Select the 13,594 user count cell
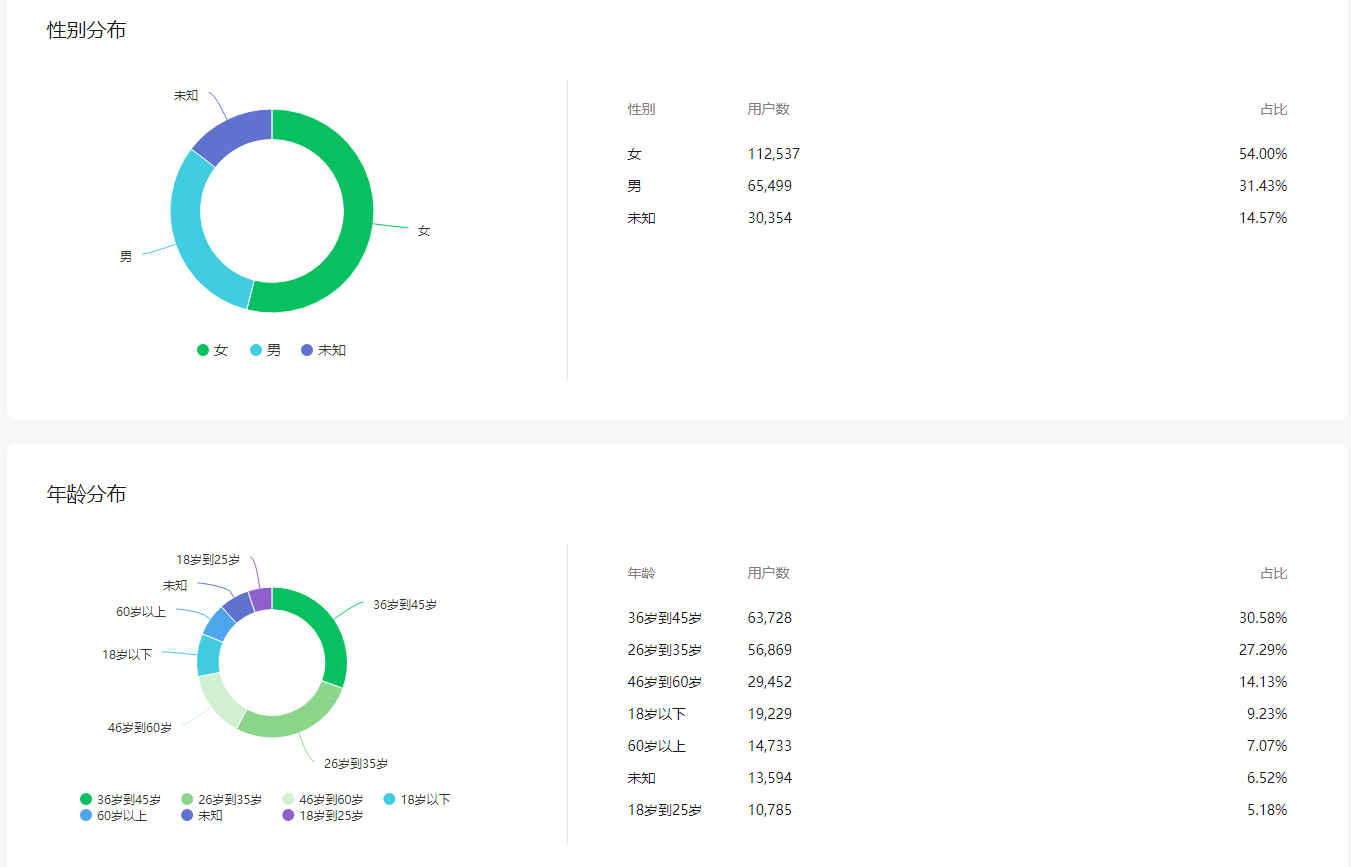 click(x=770, y=778)
